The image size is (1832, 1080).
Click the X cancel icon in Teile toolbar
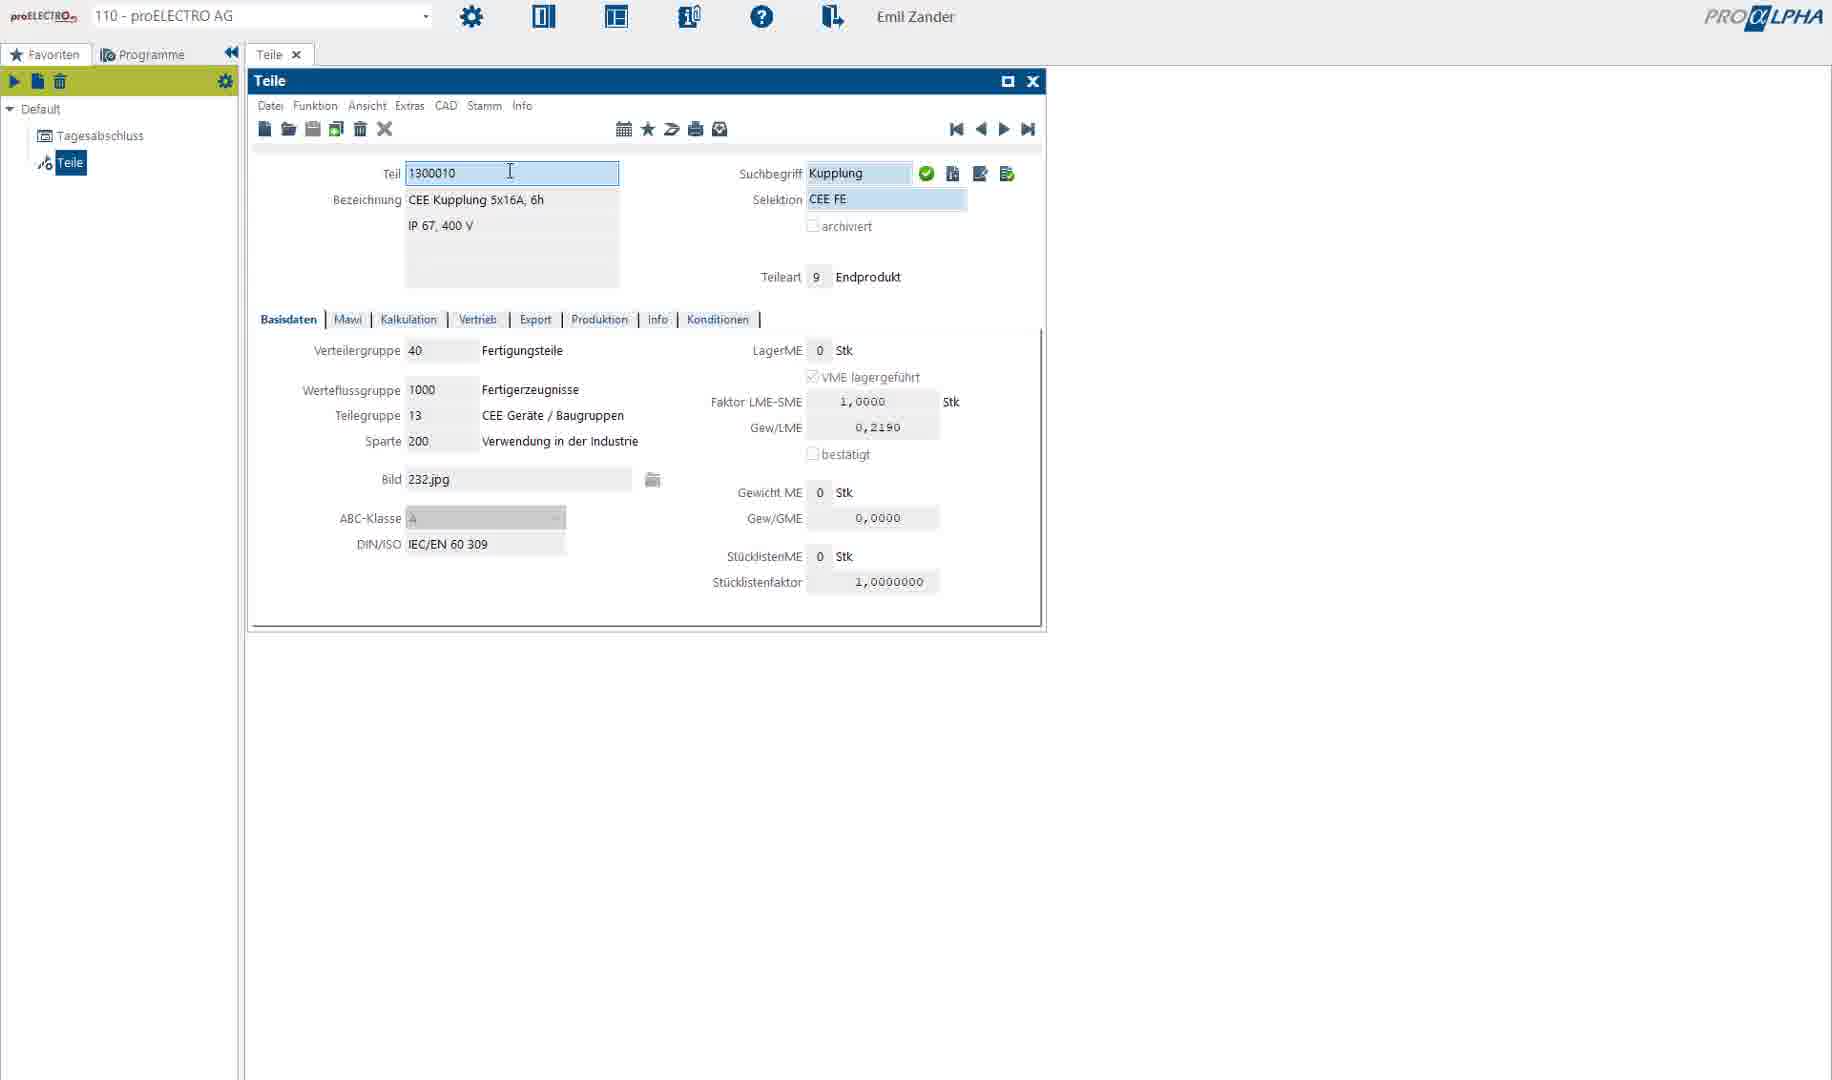[x=385, y=129]
